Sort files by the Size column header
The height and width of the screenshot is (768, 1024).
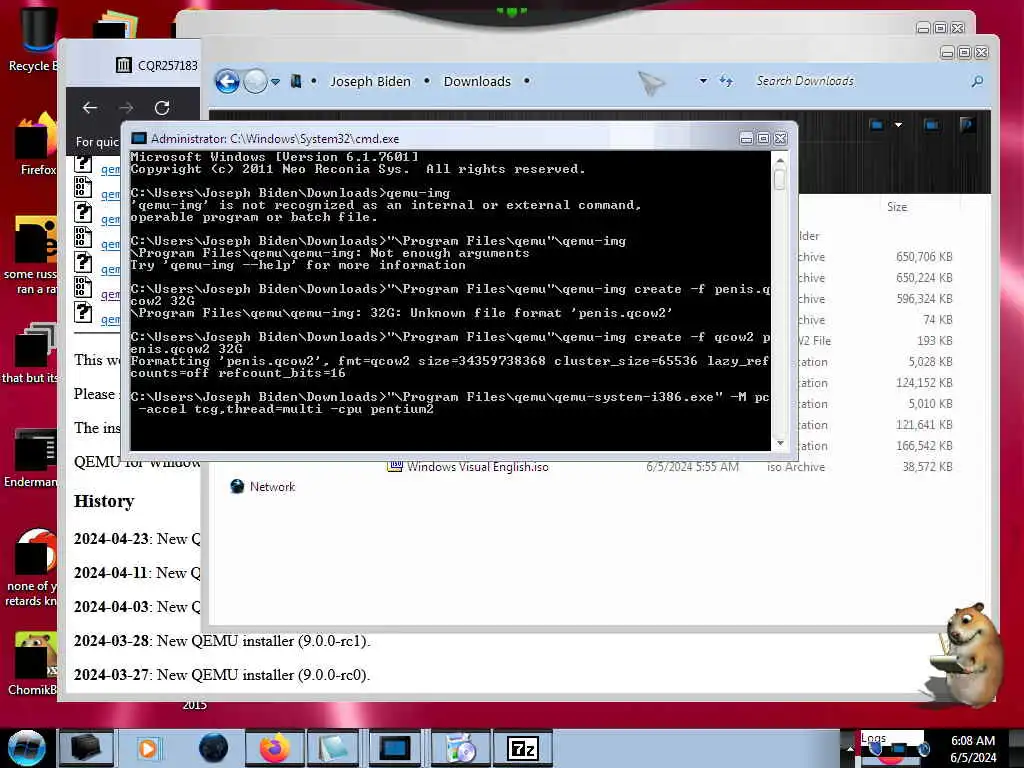pyautogui.click(x=896, y=207)
